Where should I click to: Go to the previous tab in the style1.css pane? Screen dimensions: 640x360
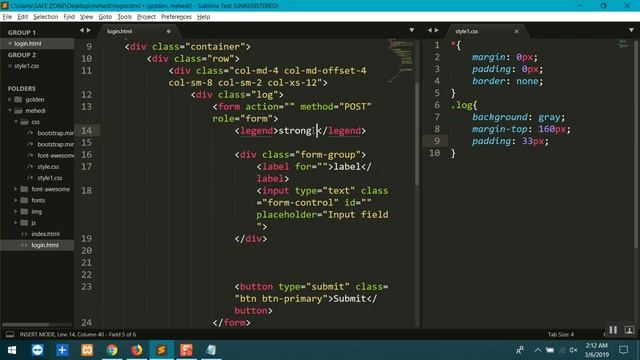[x=429, y=30]
